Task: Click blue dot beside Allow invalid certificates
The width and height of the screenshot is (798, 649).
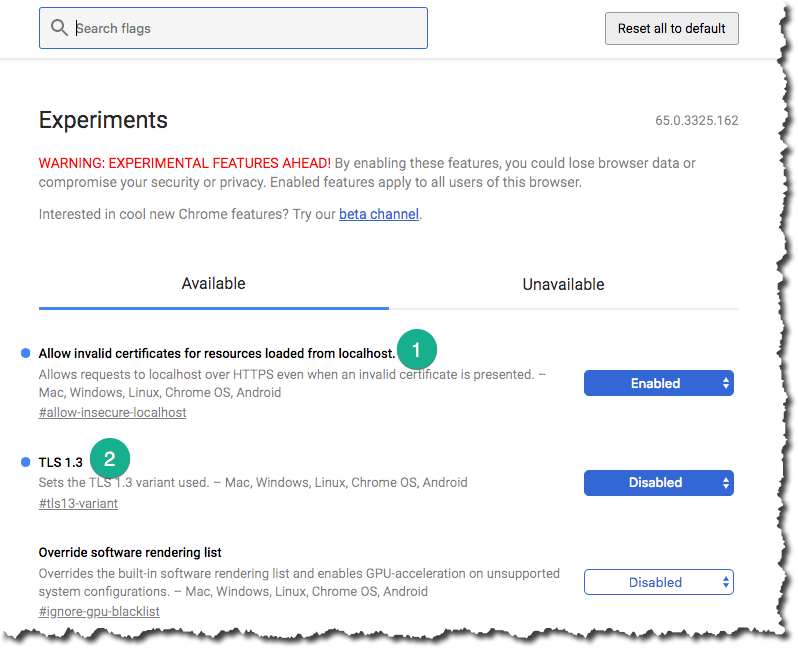Action: (x=25, y=353)
